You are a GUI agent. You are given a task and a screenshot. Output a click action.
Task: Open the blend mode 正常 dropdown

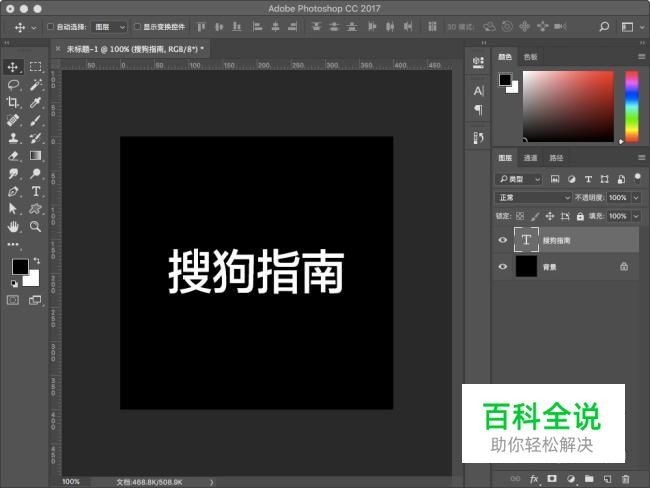tap(535, 198)
